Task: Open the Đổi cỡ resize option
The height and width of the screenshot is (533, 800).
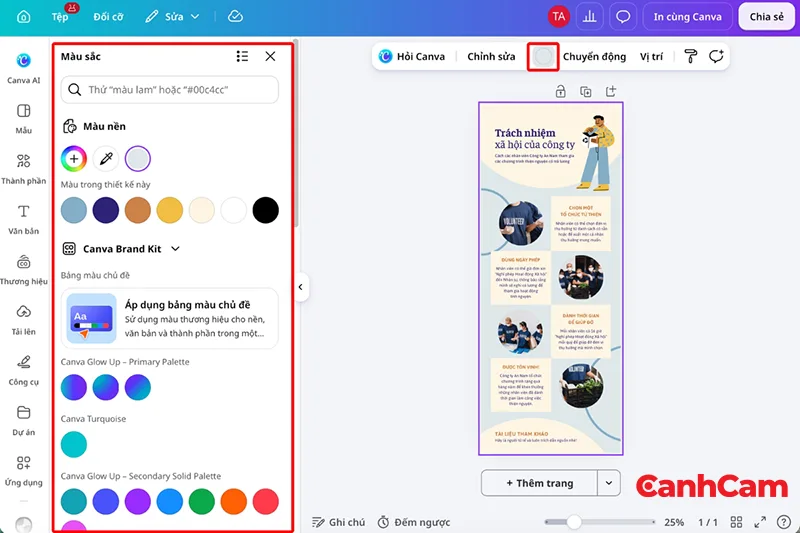Action: pos(108,17)
